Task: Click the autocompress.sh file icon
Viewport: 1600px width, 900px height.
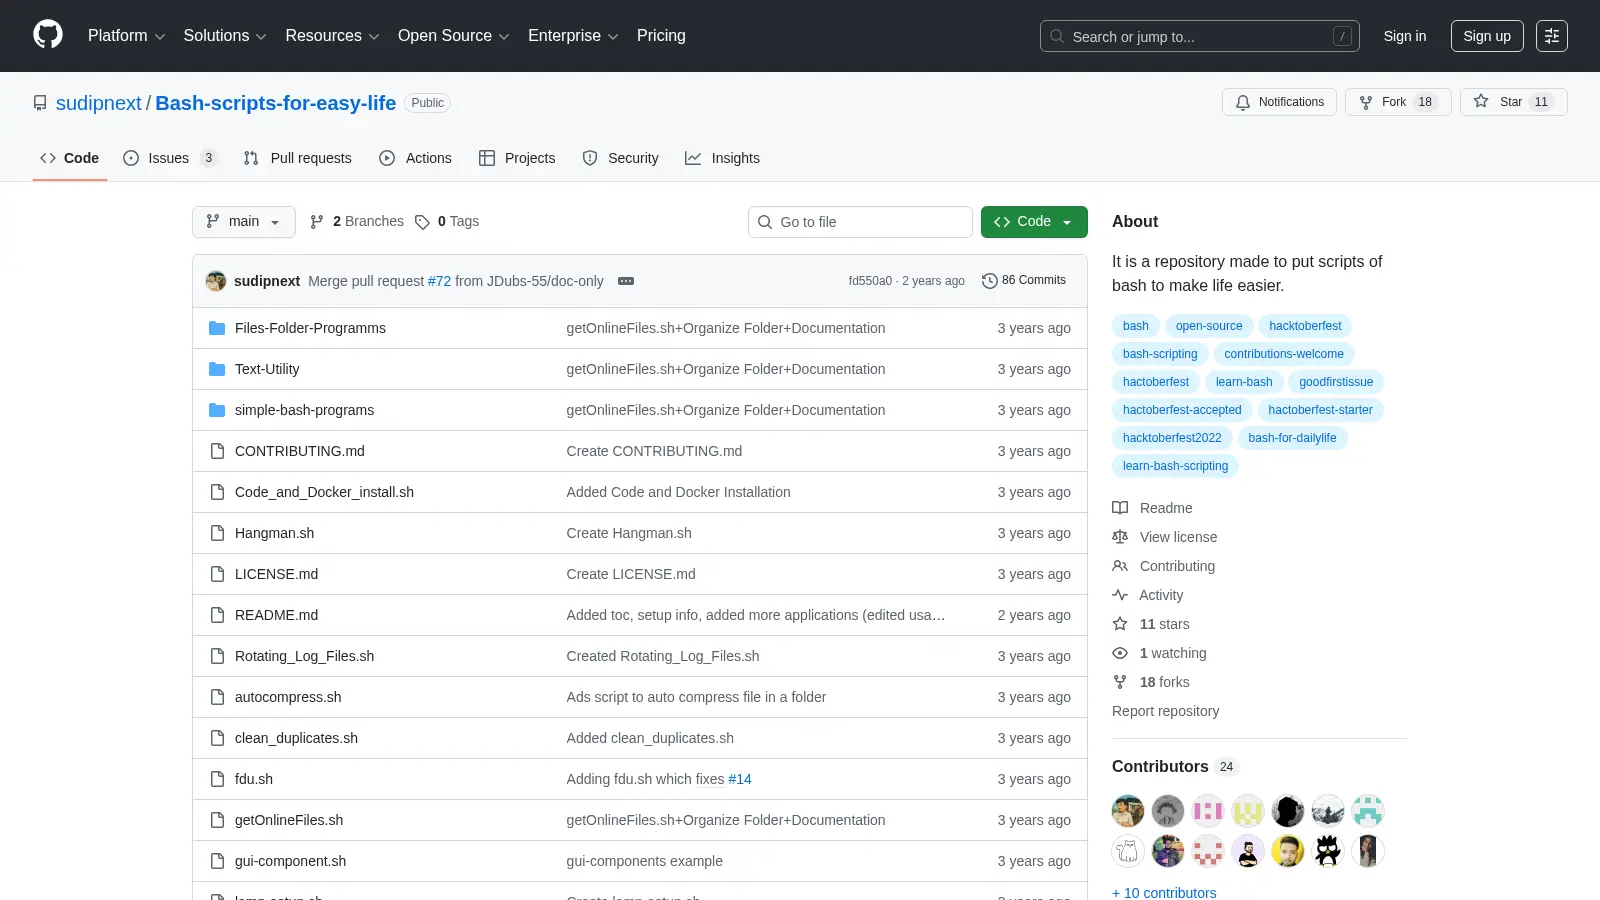Action: pyautogui.click(x=217, y=697)
